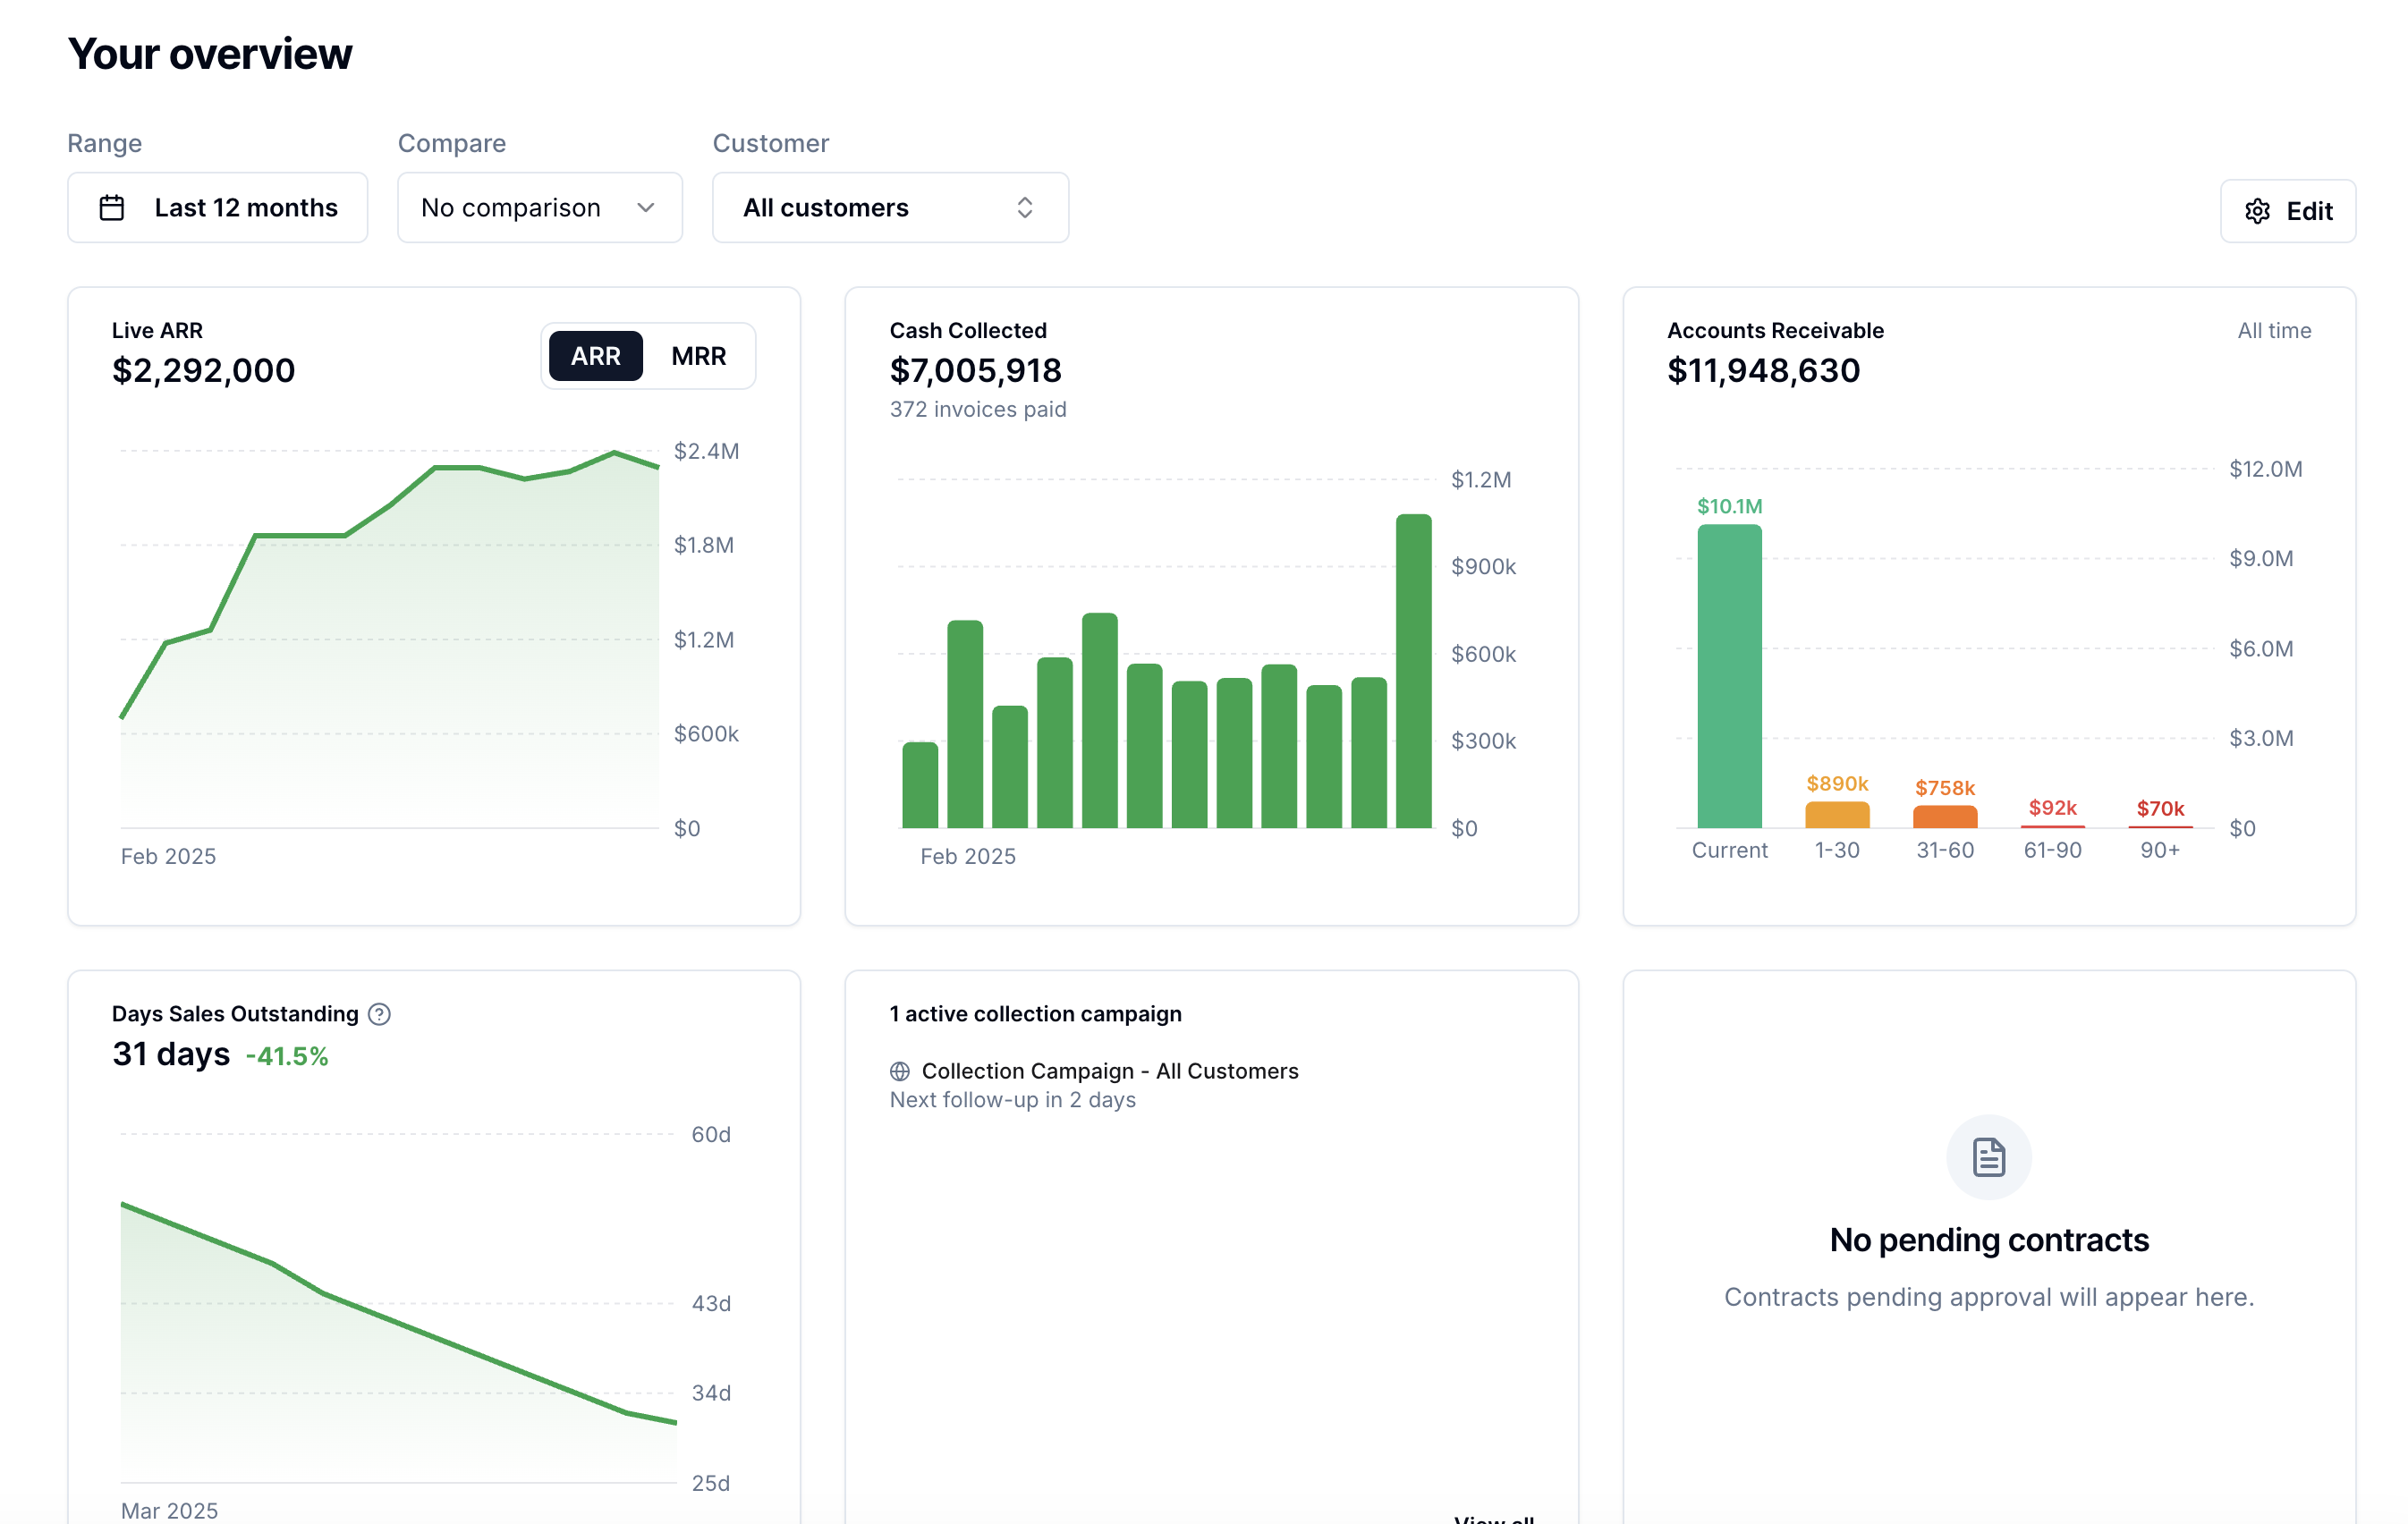Click the yellow 1-30 days aging bar
The height and width of the screenshot is (1524, 2408).
1837,815
